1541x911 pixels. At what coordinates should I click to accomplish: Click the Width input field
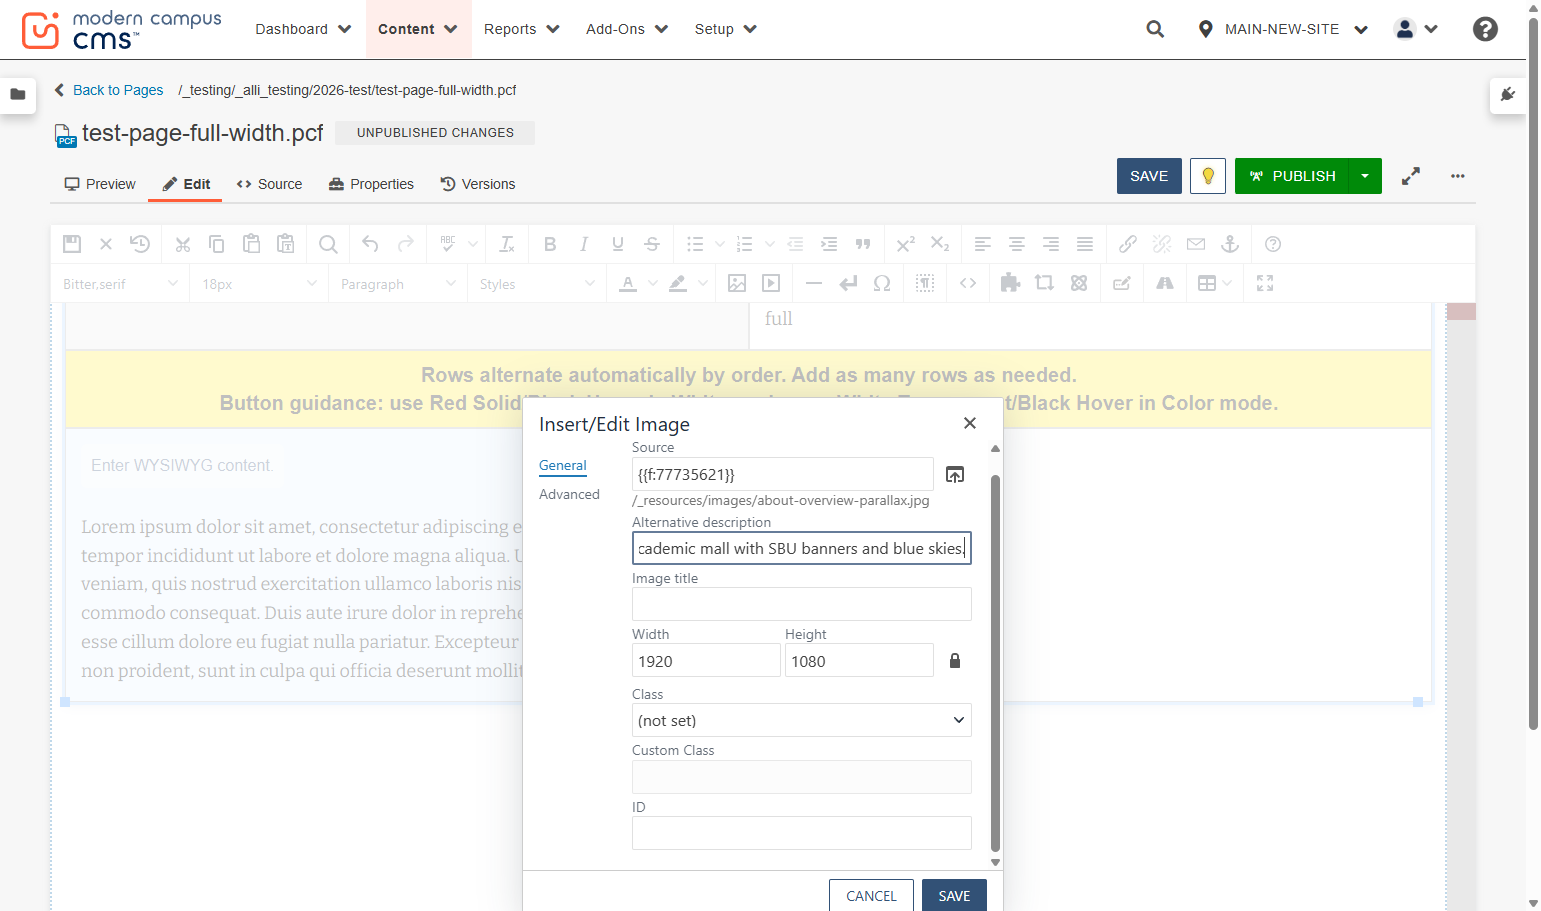coord(706,660)
